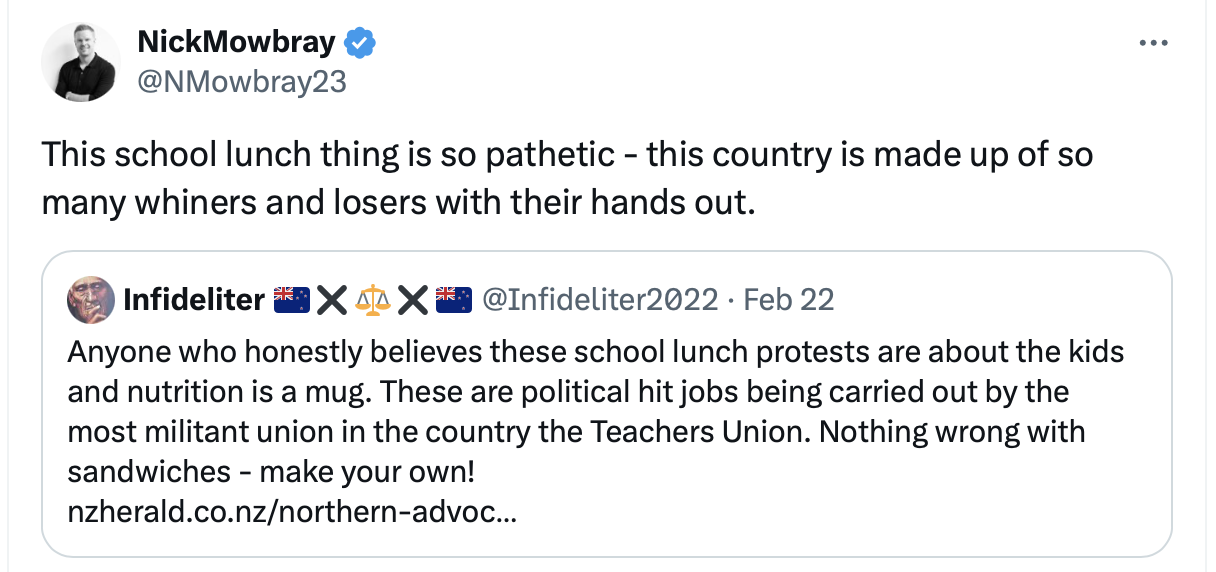
Task: Click the second New Zealand flag emoji
Action: point(453,299)
